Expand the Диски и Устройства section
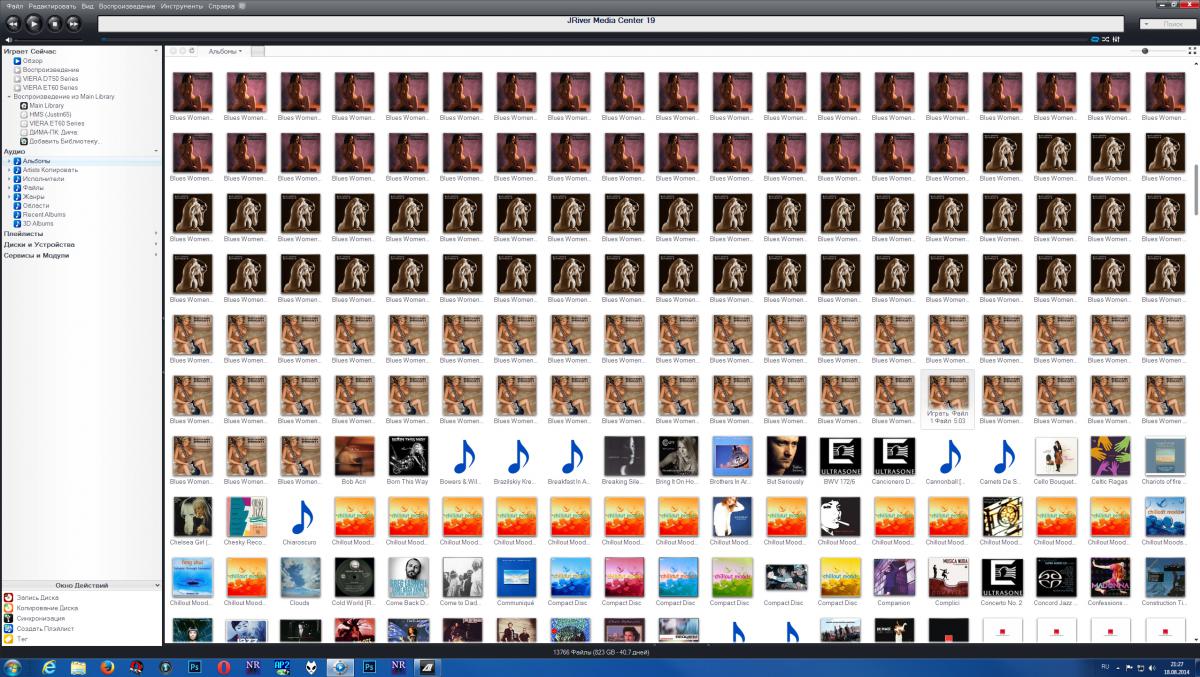 coord(156,244)
